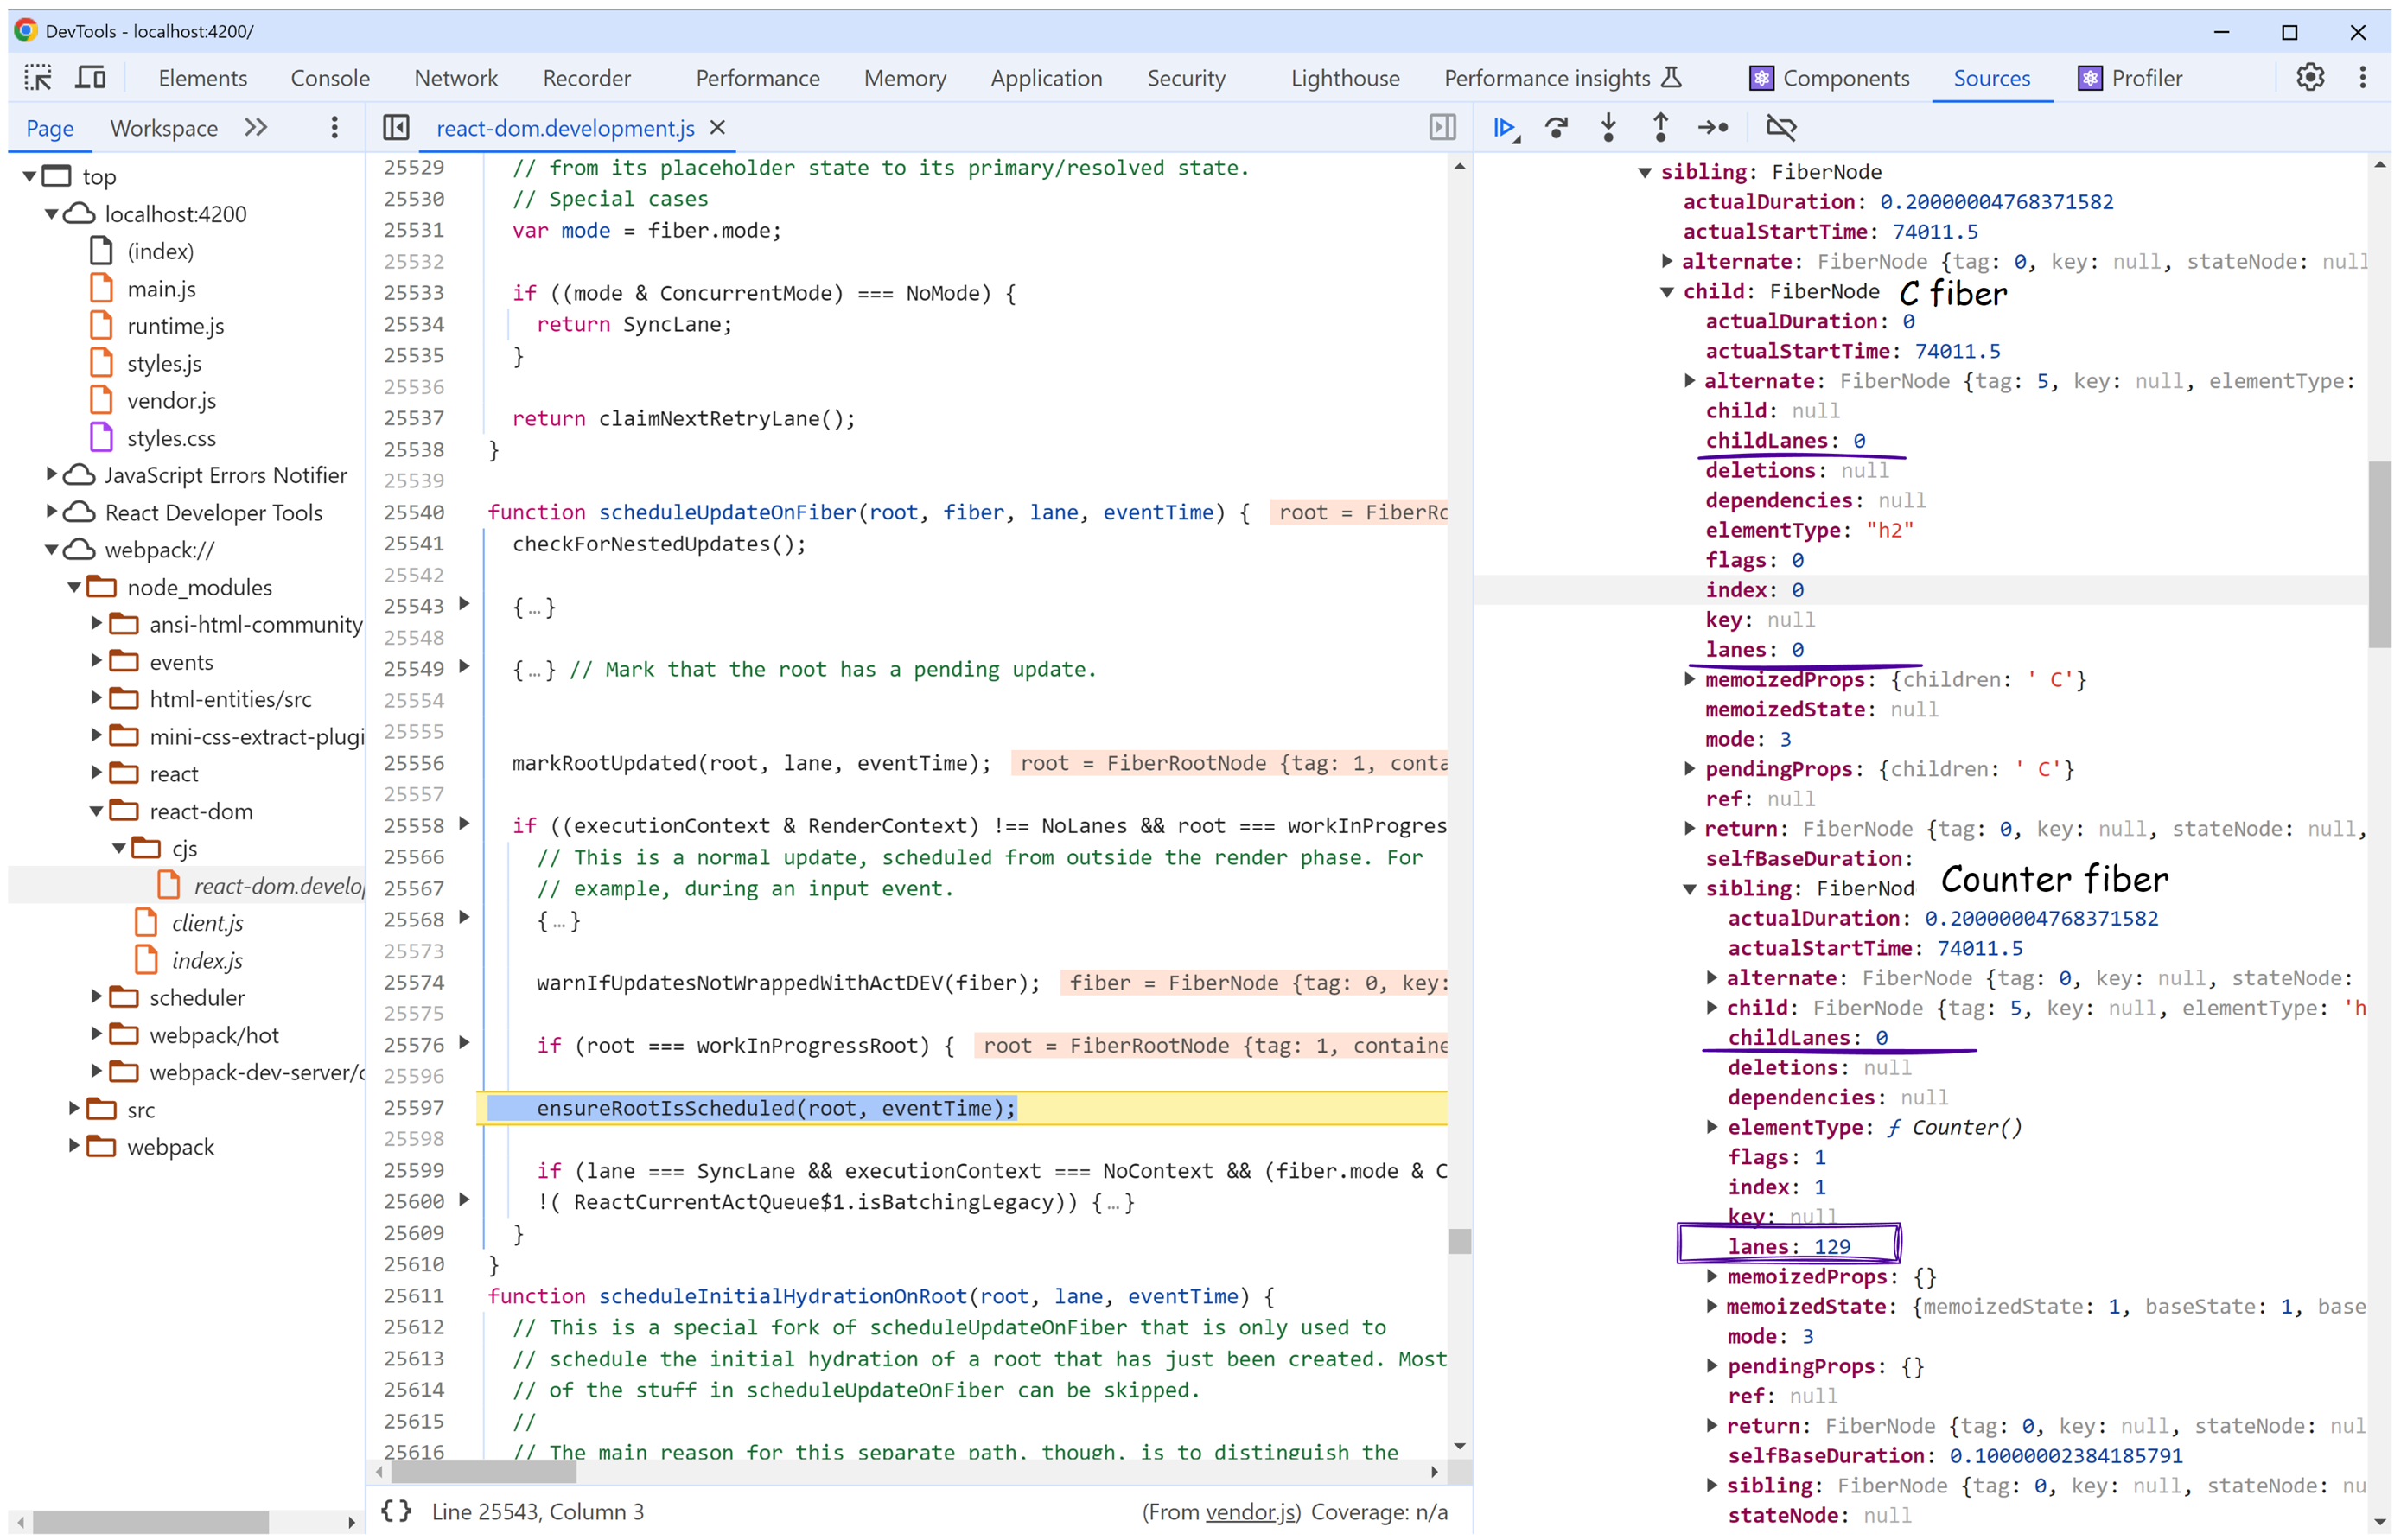
Task: Open styles.css in the file tree
Action: tap(171, 438)
